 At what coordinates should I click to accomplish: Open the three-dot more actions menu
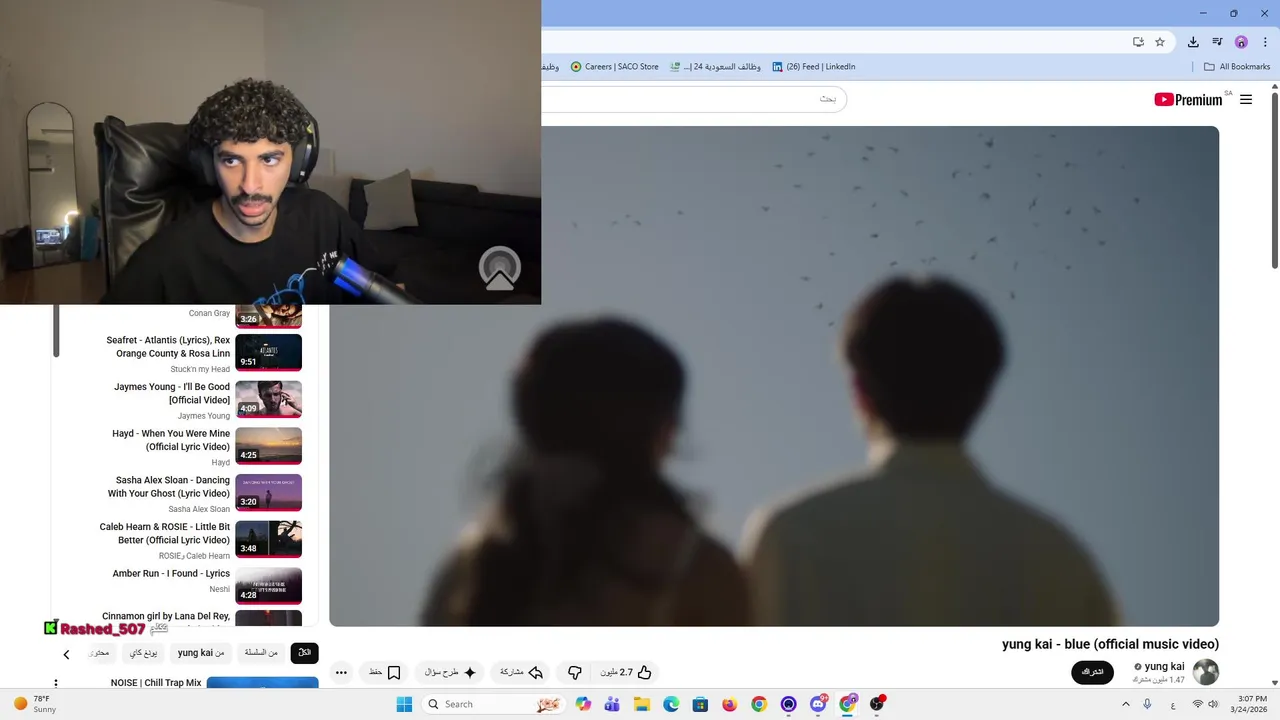point(341,673)
